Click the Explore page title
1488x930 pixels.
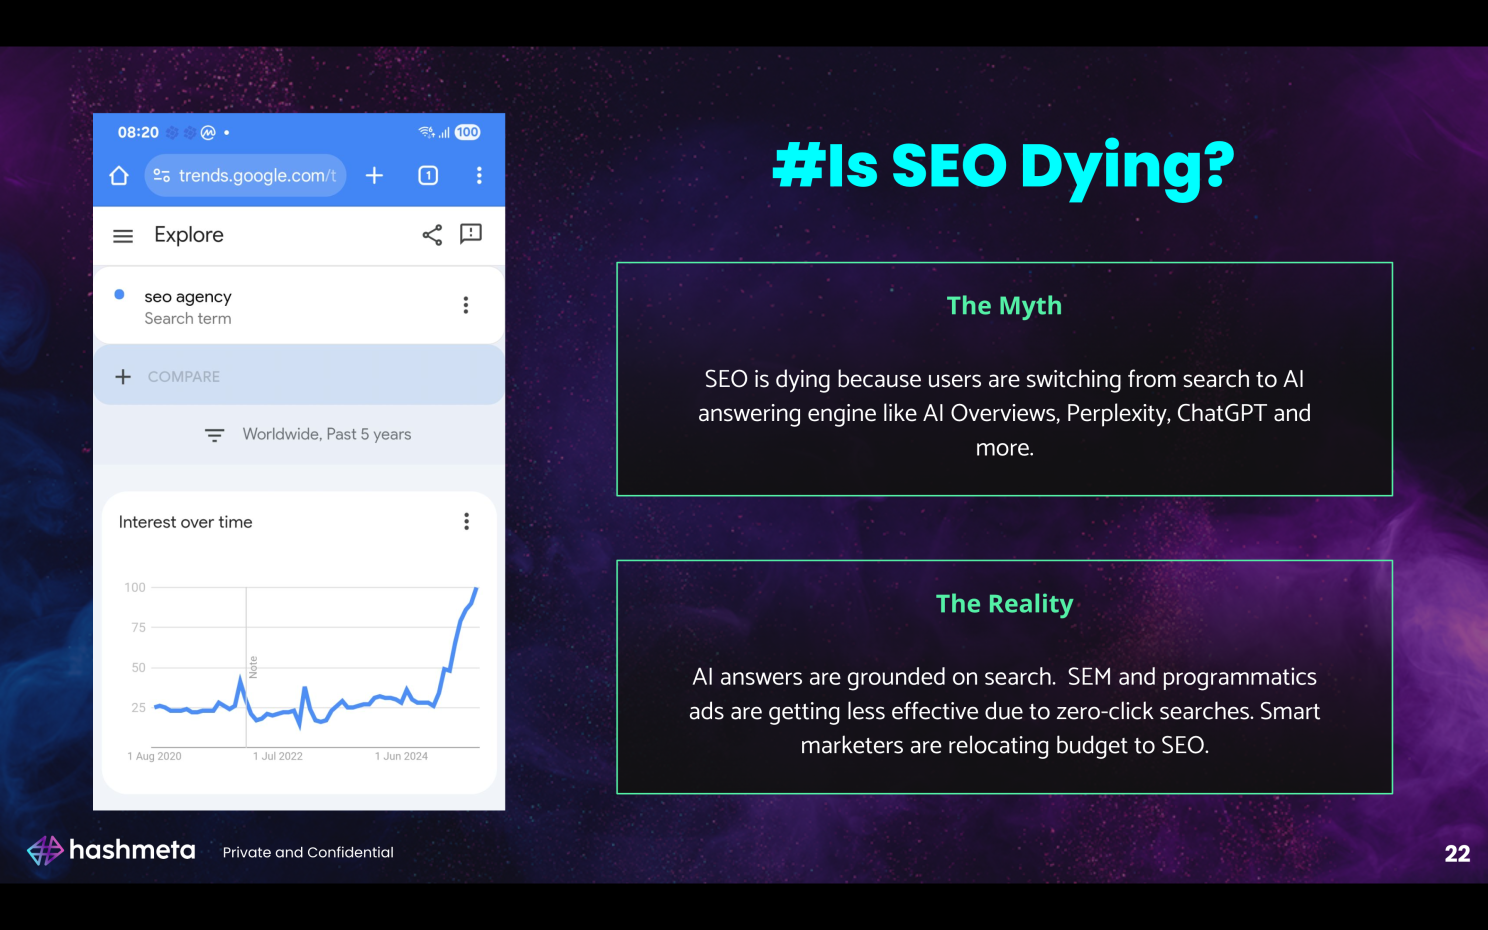(x=189, y=235)
